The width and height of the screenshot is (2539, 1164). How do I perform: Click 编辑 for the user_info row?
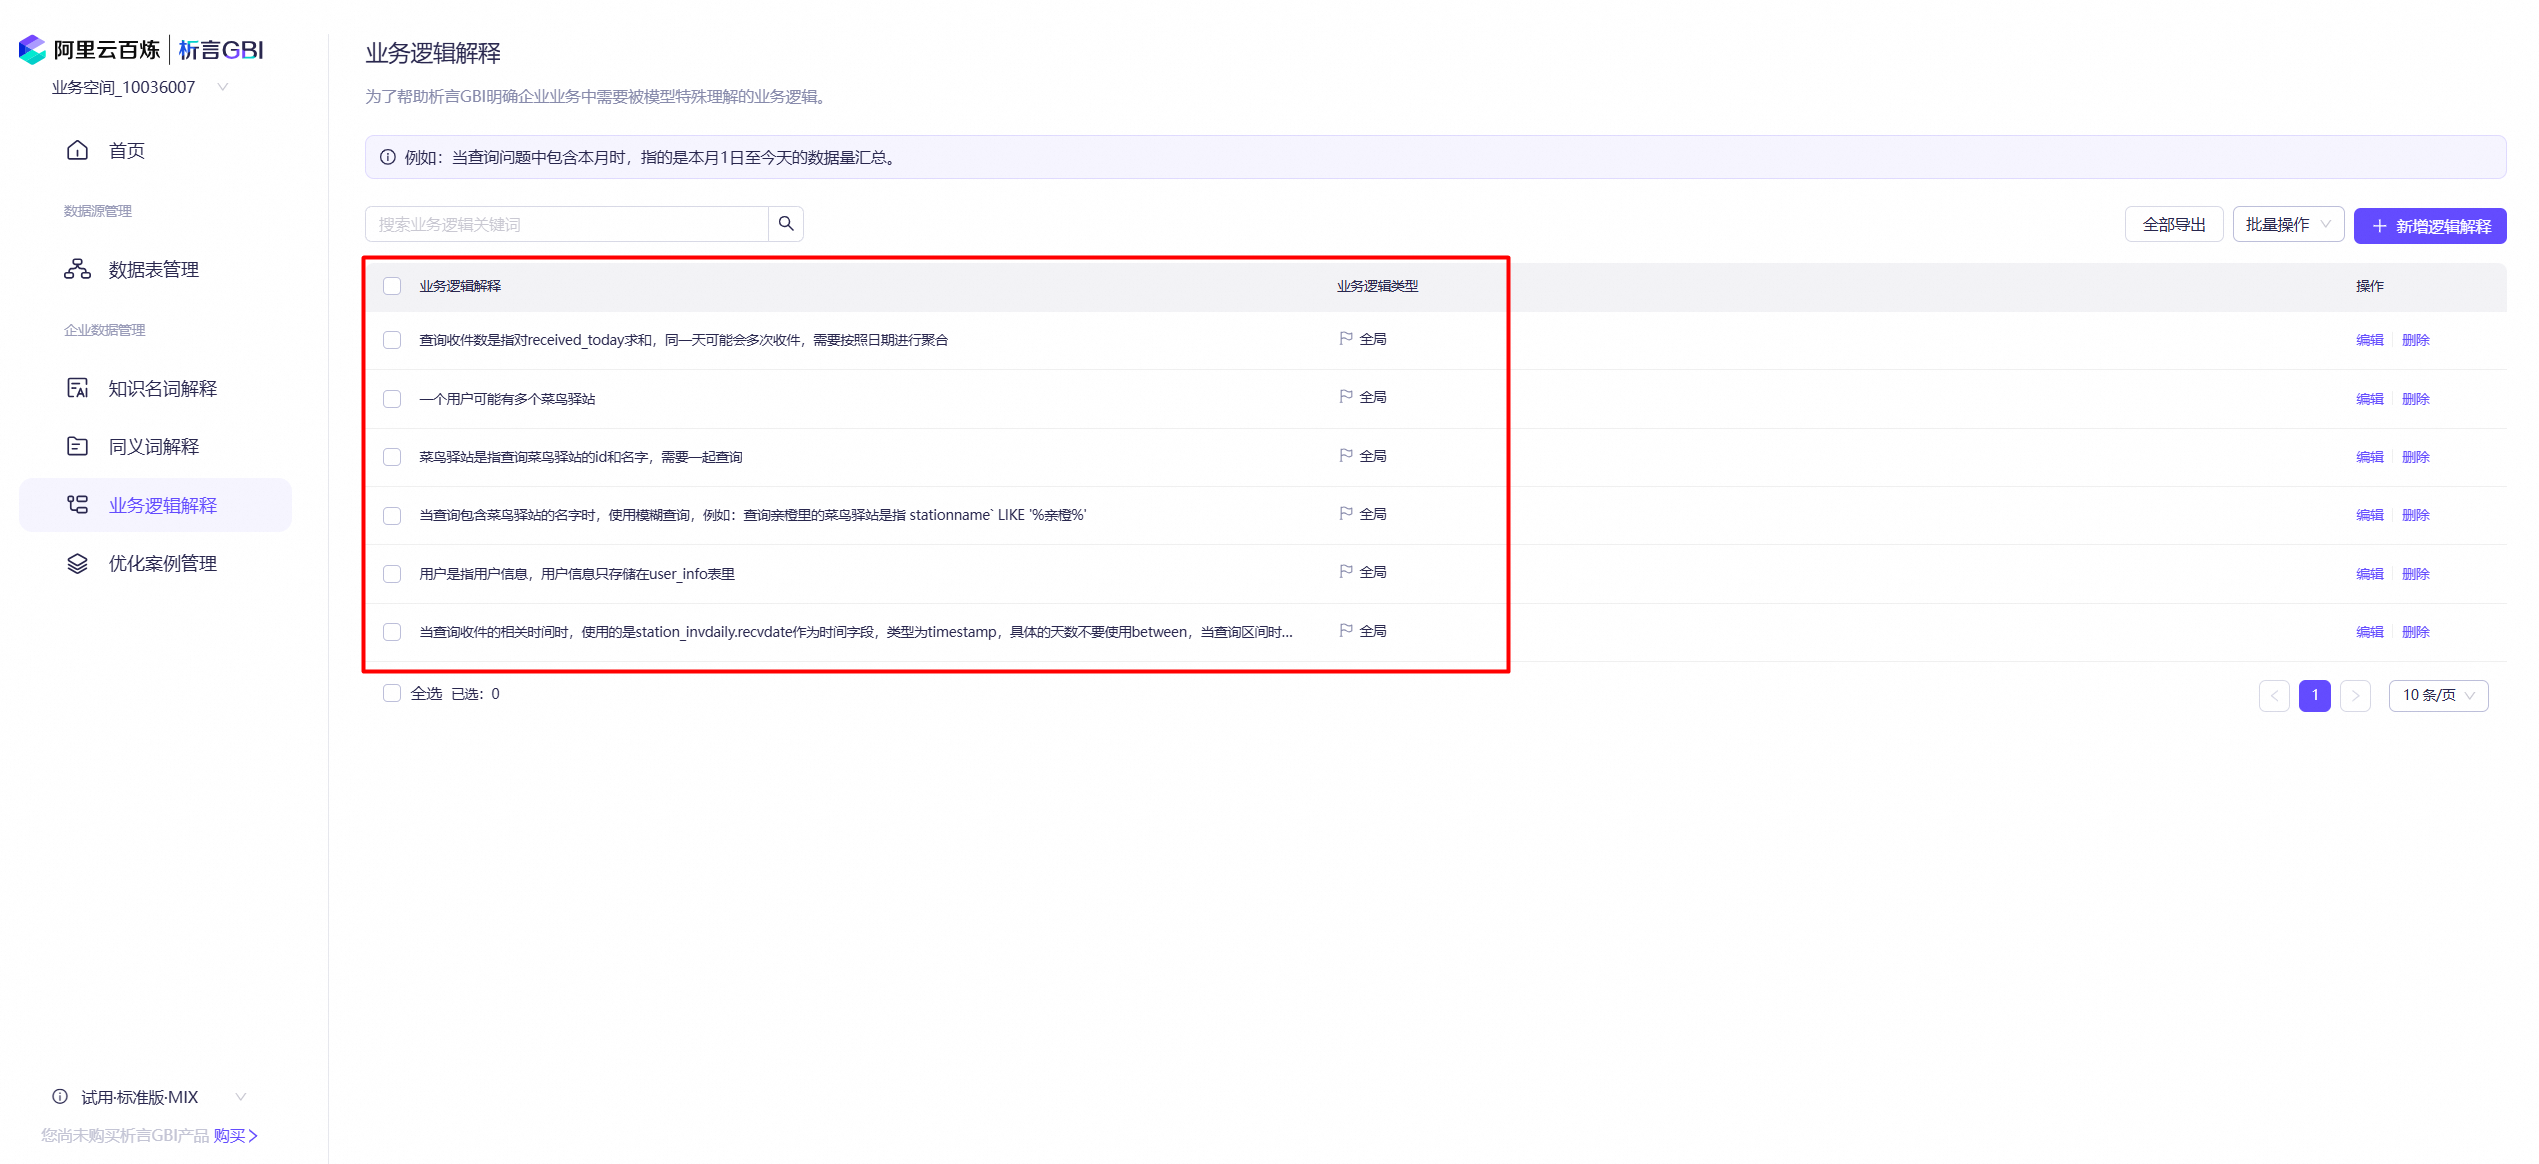[2369, 574]
